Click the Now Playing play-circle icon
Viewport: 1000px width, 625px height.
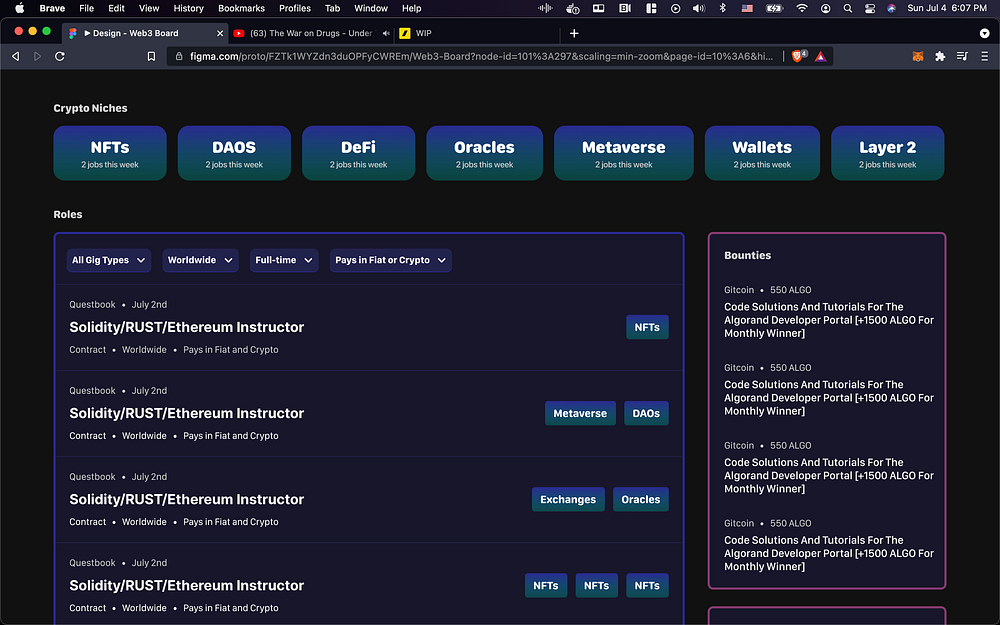click(x=675, y=8)
